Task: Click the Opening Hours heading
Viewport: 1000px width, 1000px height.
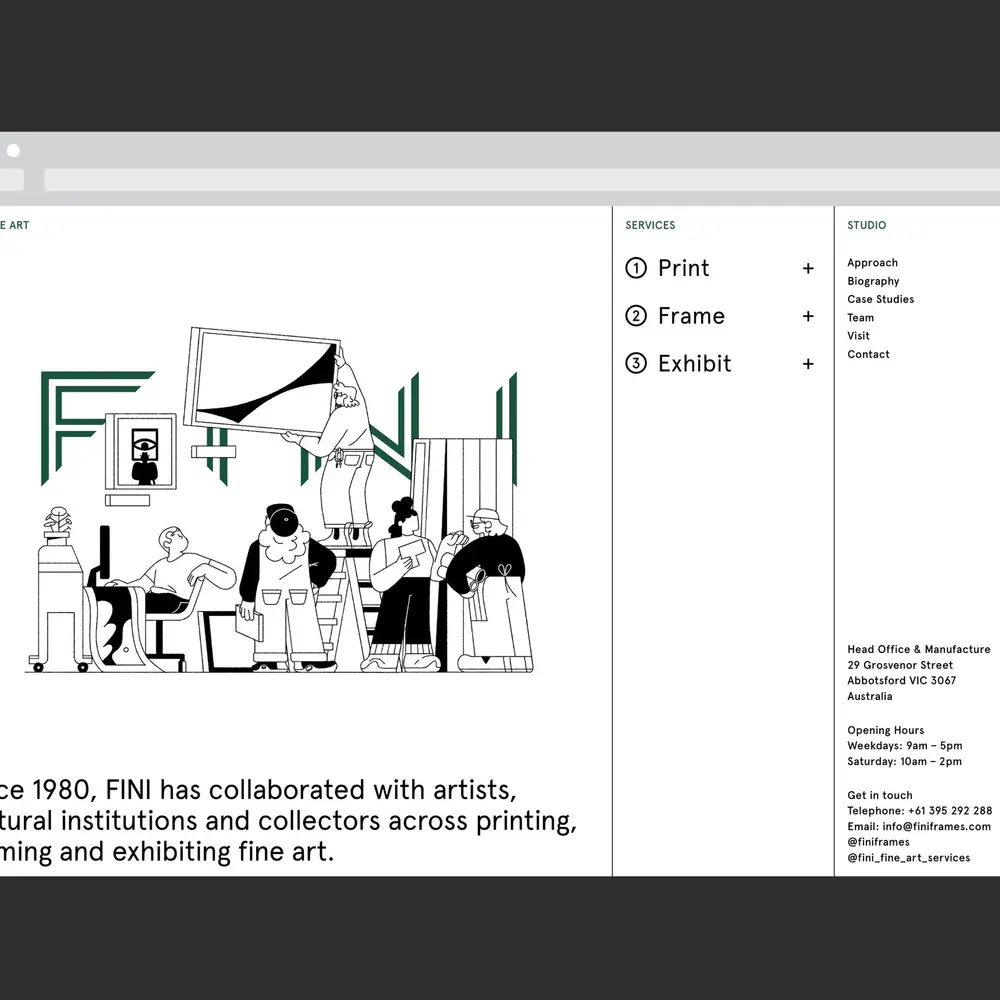Action: click(x=885, y=730)
